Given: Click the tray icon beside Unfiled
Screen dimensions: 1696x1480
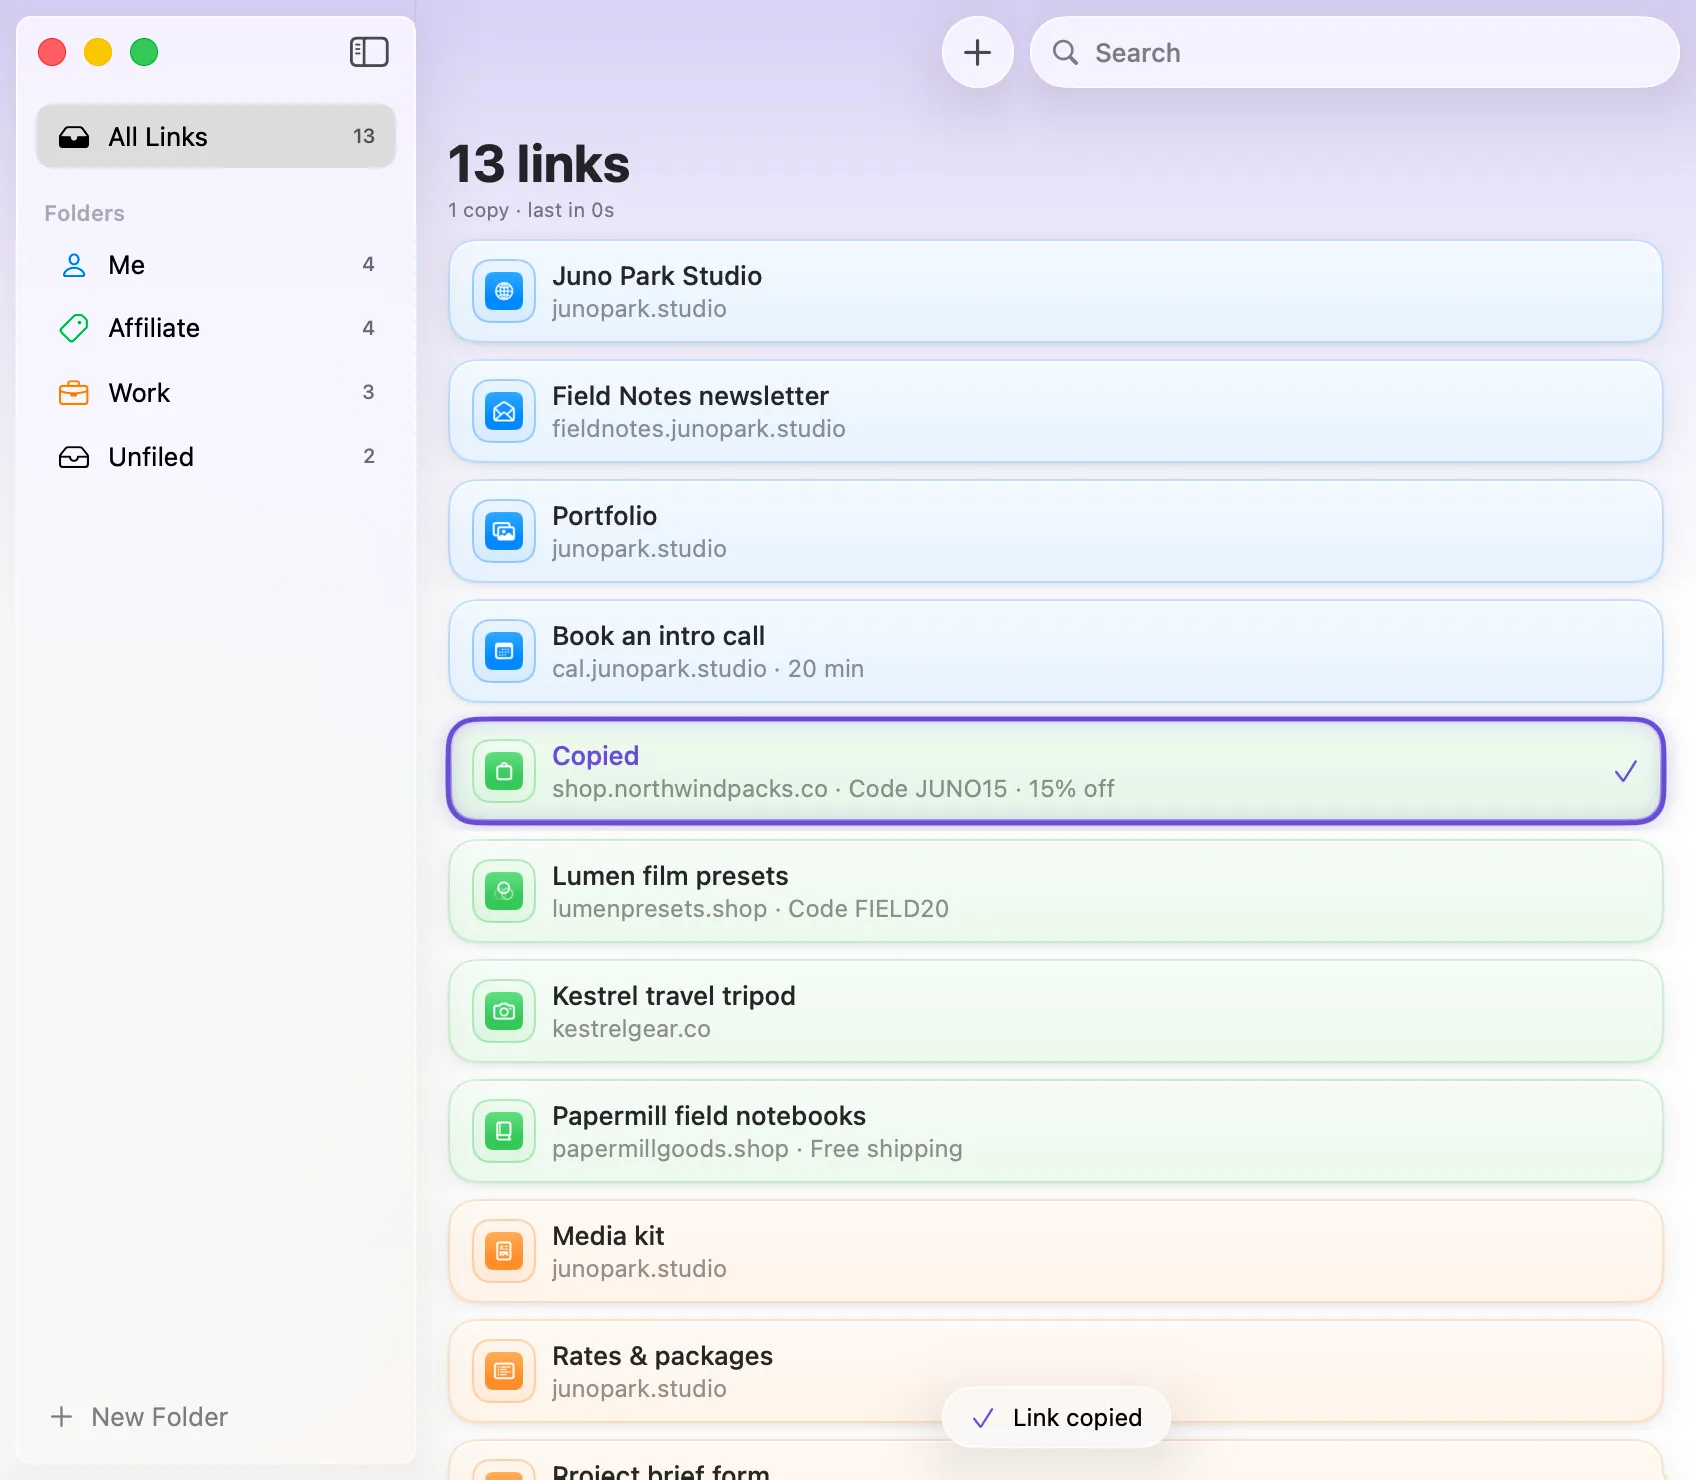Looking at the screenshot, I should click(x=74, y=457).
